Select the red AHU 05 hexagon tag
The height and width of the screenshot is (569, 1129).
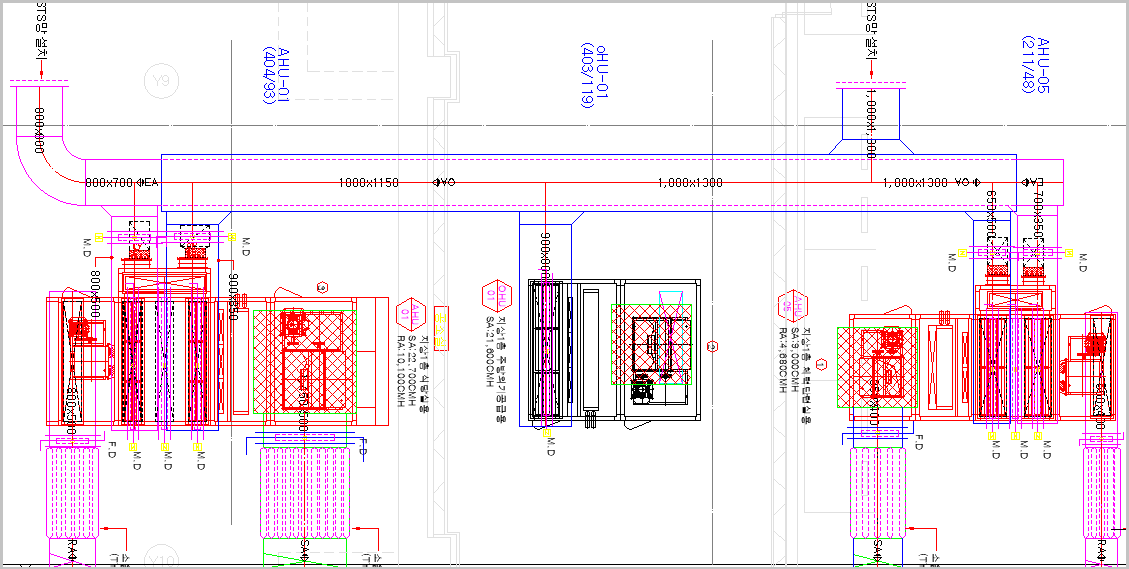(x=789, y=306)
